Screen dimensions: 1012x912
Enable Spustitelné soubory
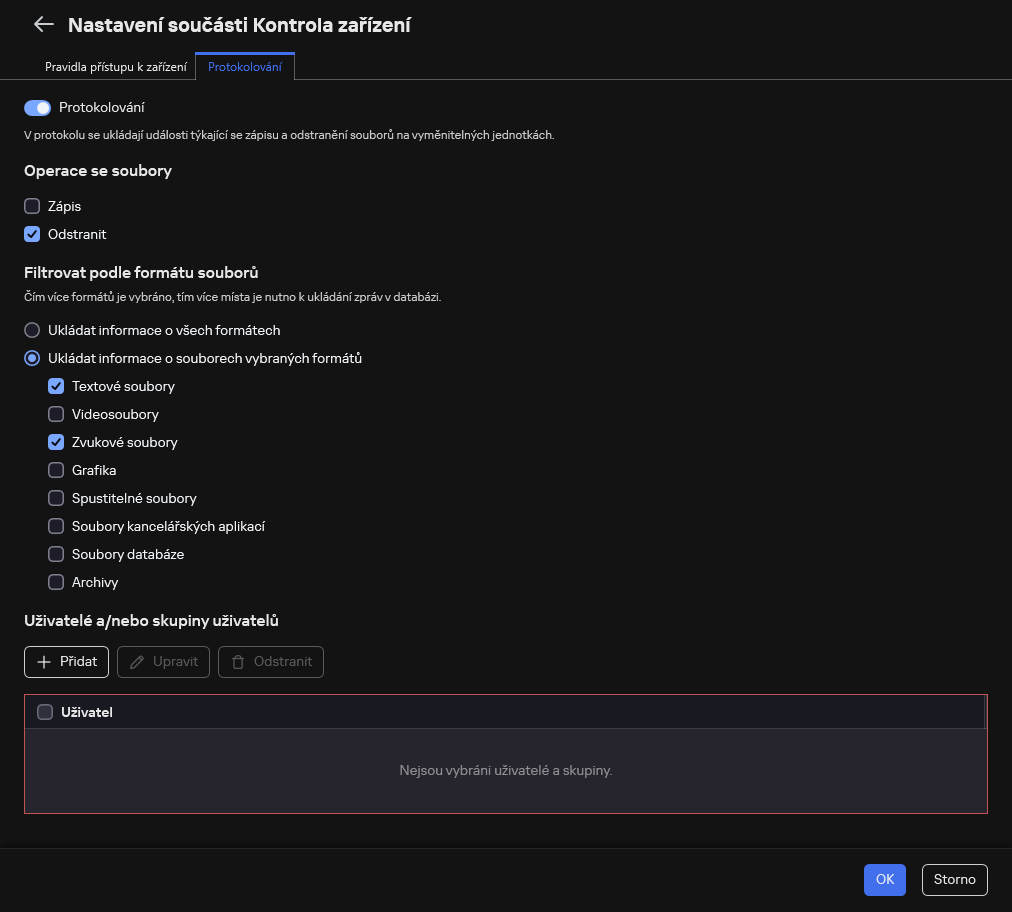[x=56, y=498]
